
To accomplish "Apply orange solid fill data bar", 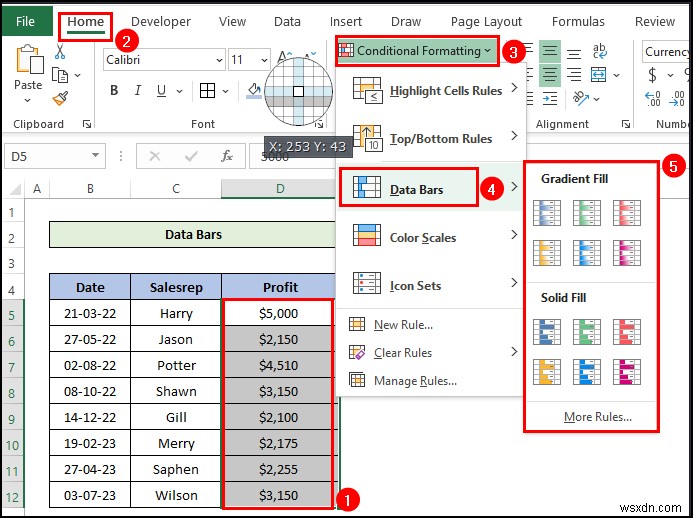I will (547, 372).
